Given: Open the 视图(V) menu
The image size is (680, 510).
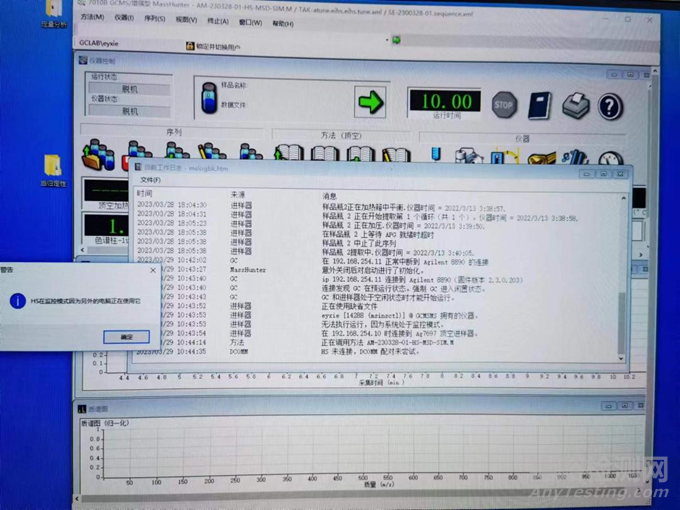Looking at the screenshot, I should [x=186, y=18].
